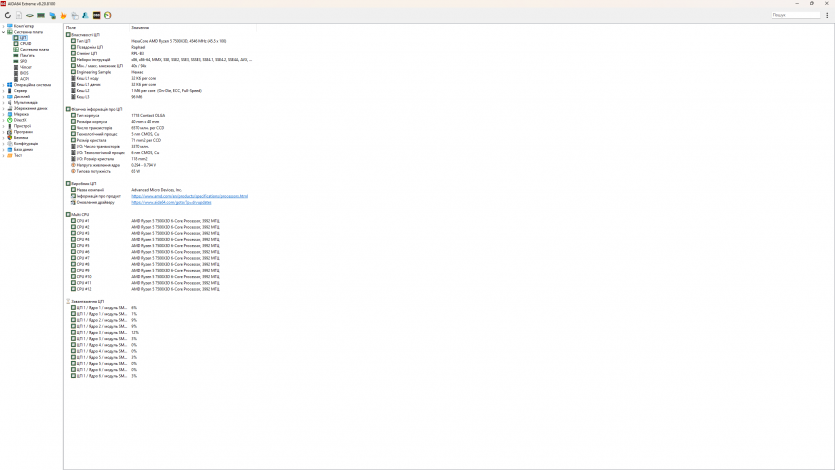This screenshot has height=470, width=835.
Task: Expand the Комп'ютер tree node
Action: click(x=3, y=26)
